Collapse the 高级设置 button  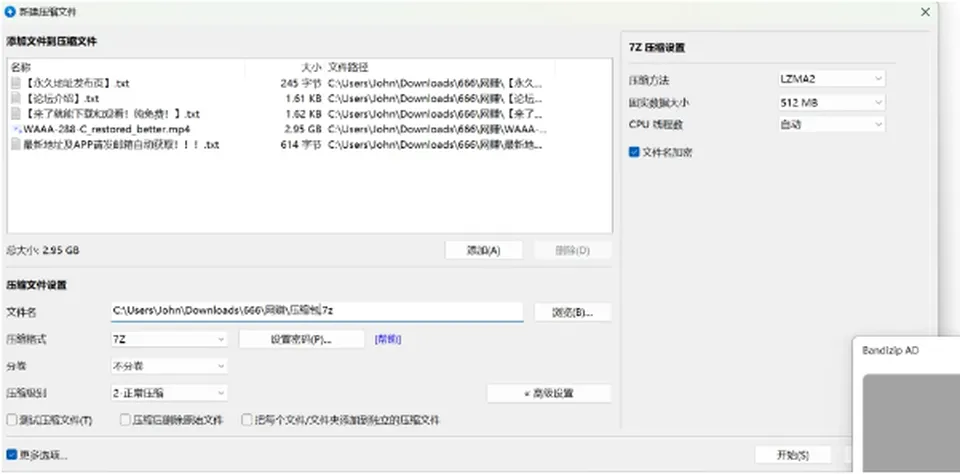(x=549, y=393)
